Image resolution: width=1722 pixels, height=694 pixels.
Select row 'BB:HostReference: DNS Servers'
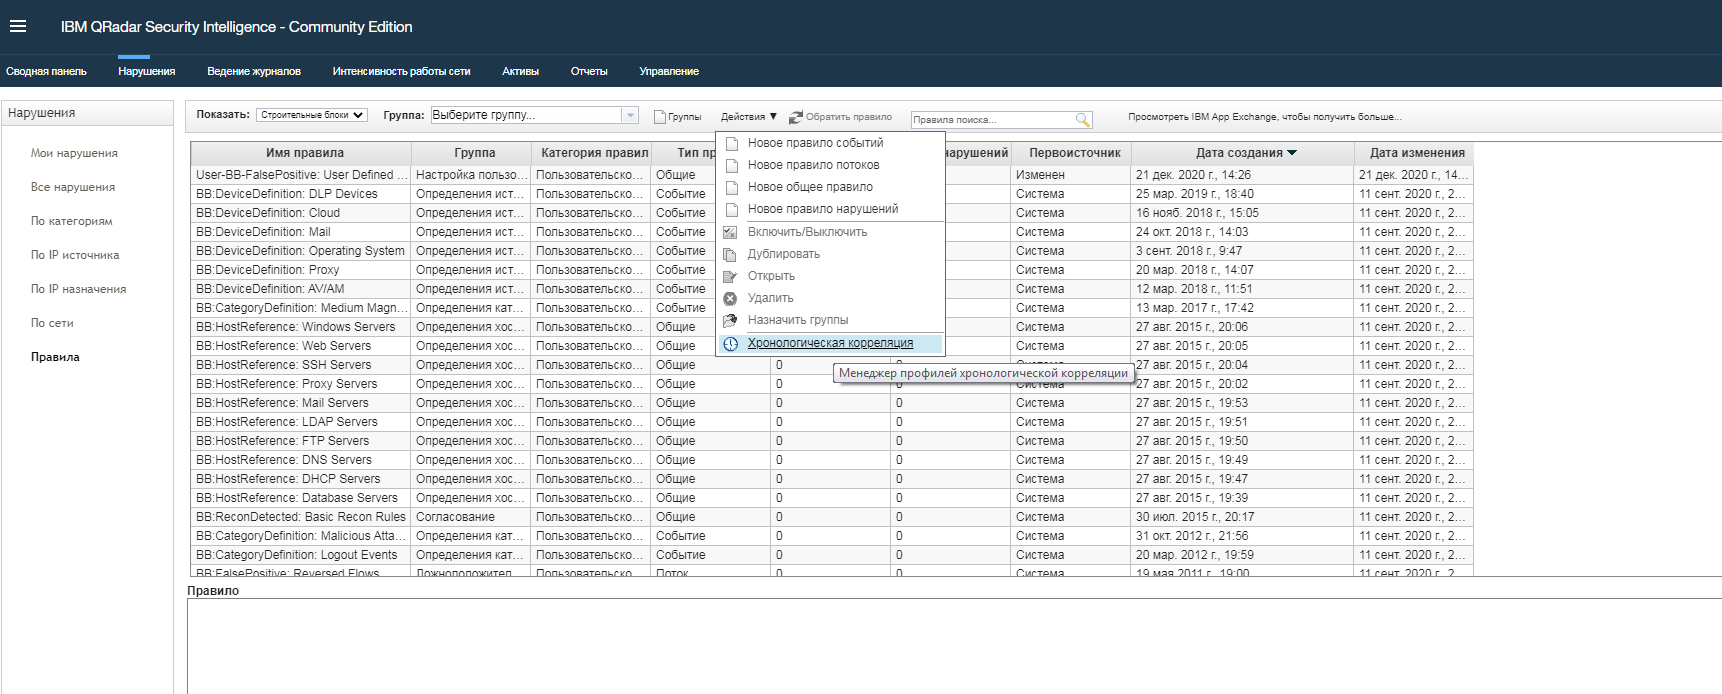coord(831,460)
